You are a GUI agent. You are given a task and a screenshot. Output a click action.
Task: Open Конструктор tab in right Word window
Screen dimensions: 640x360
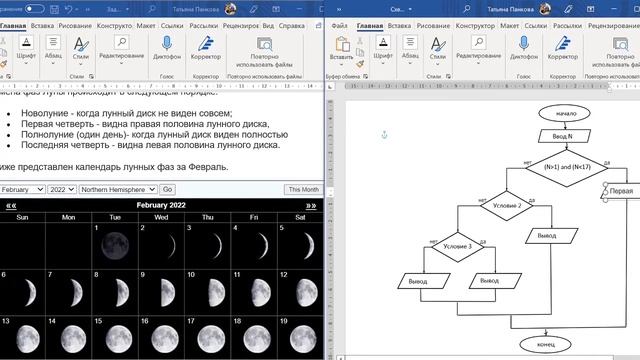pyautogui.click(x=475, y=26)
